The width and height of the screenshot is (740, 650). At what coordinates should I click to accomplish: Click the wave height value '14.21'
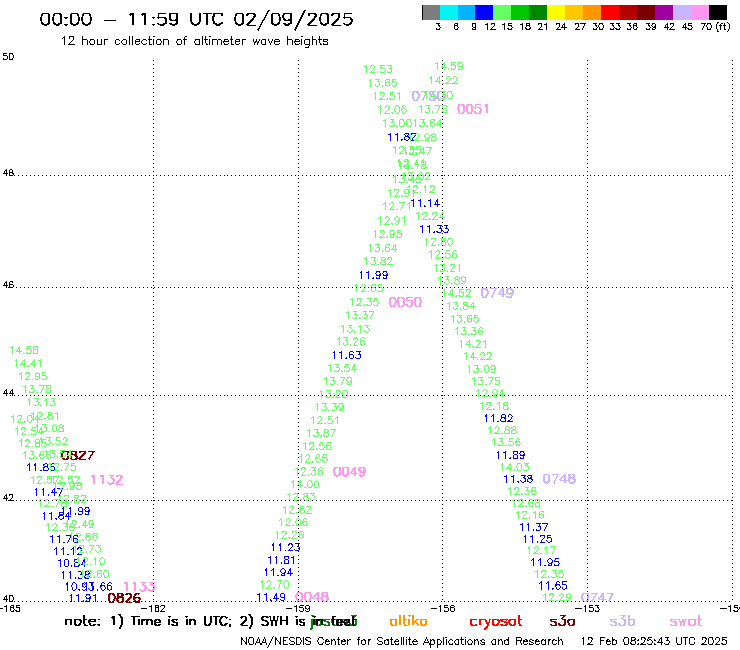coord(473,344)
